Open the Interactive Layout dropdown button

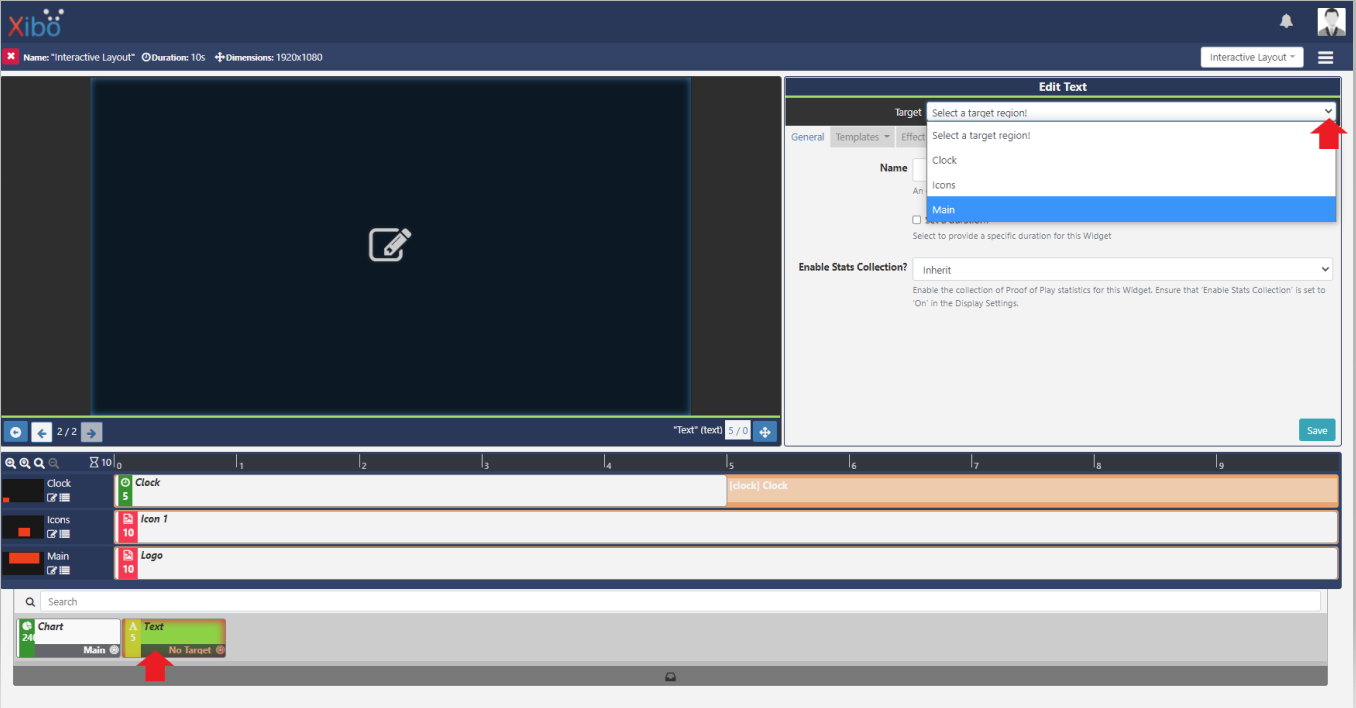click(x=1252, y=58)
